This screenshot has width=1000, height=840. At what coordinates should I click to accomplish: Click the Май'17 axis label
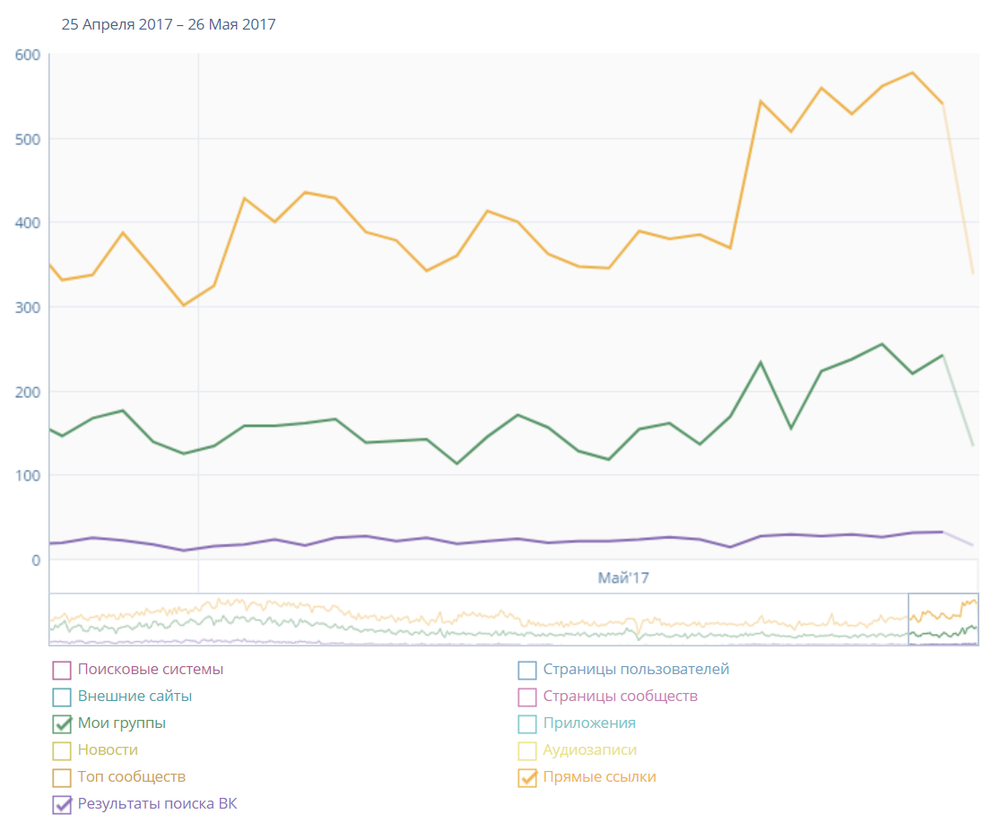coord(625,577)
